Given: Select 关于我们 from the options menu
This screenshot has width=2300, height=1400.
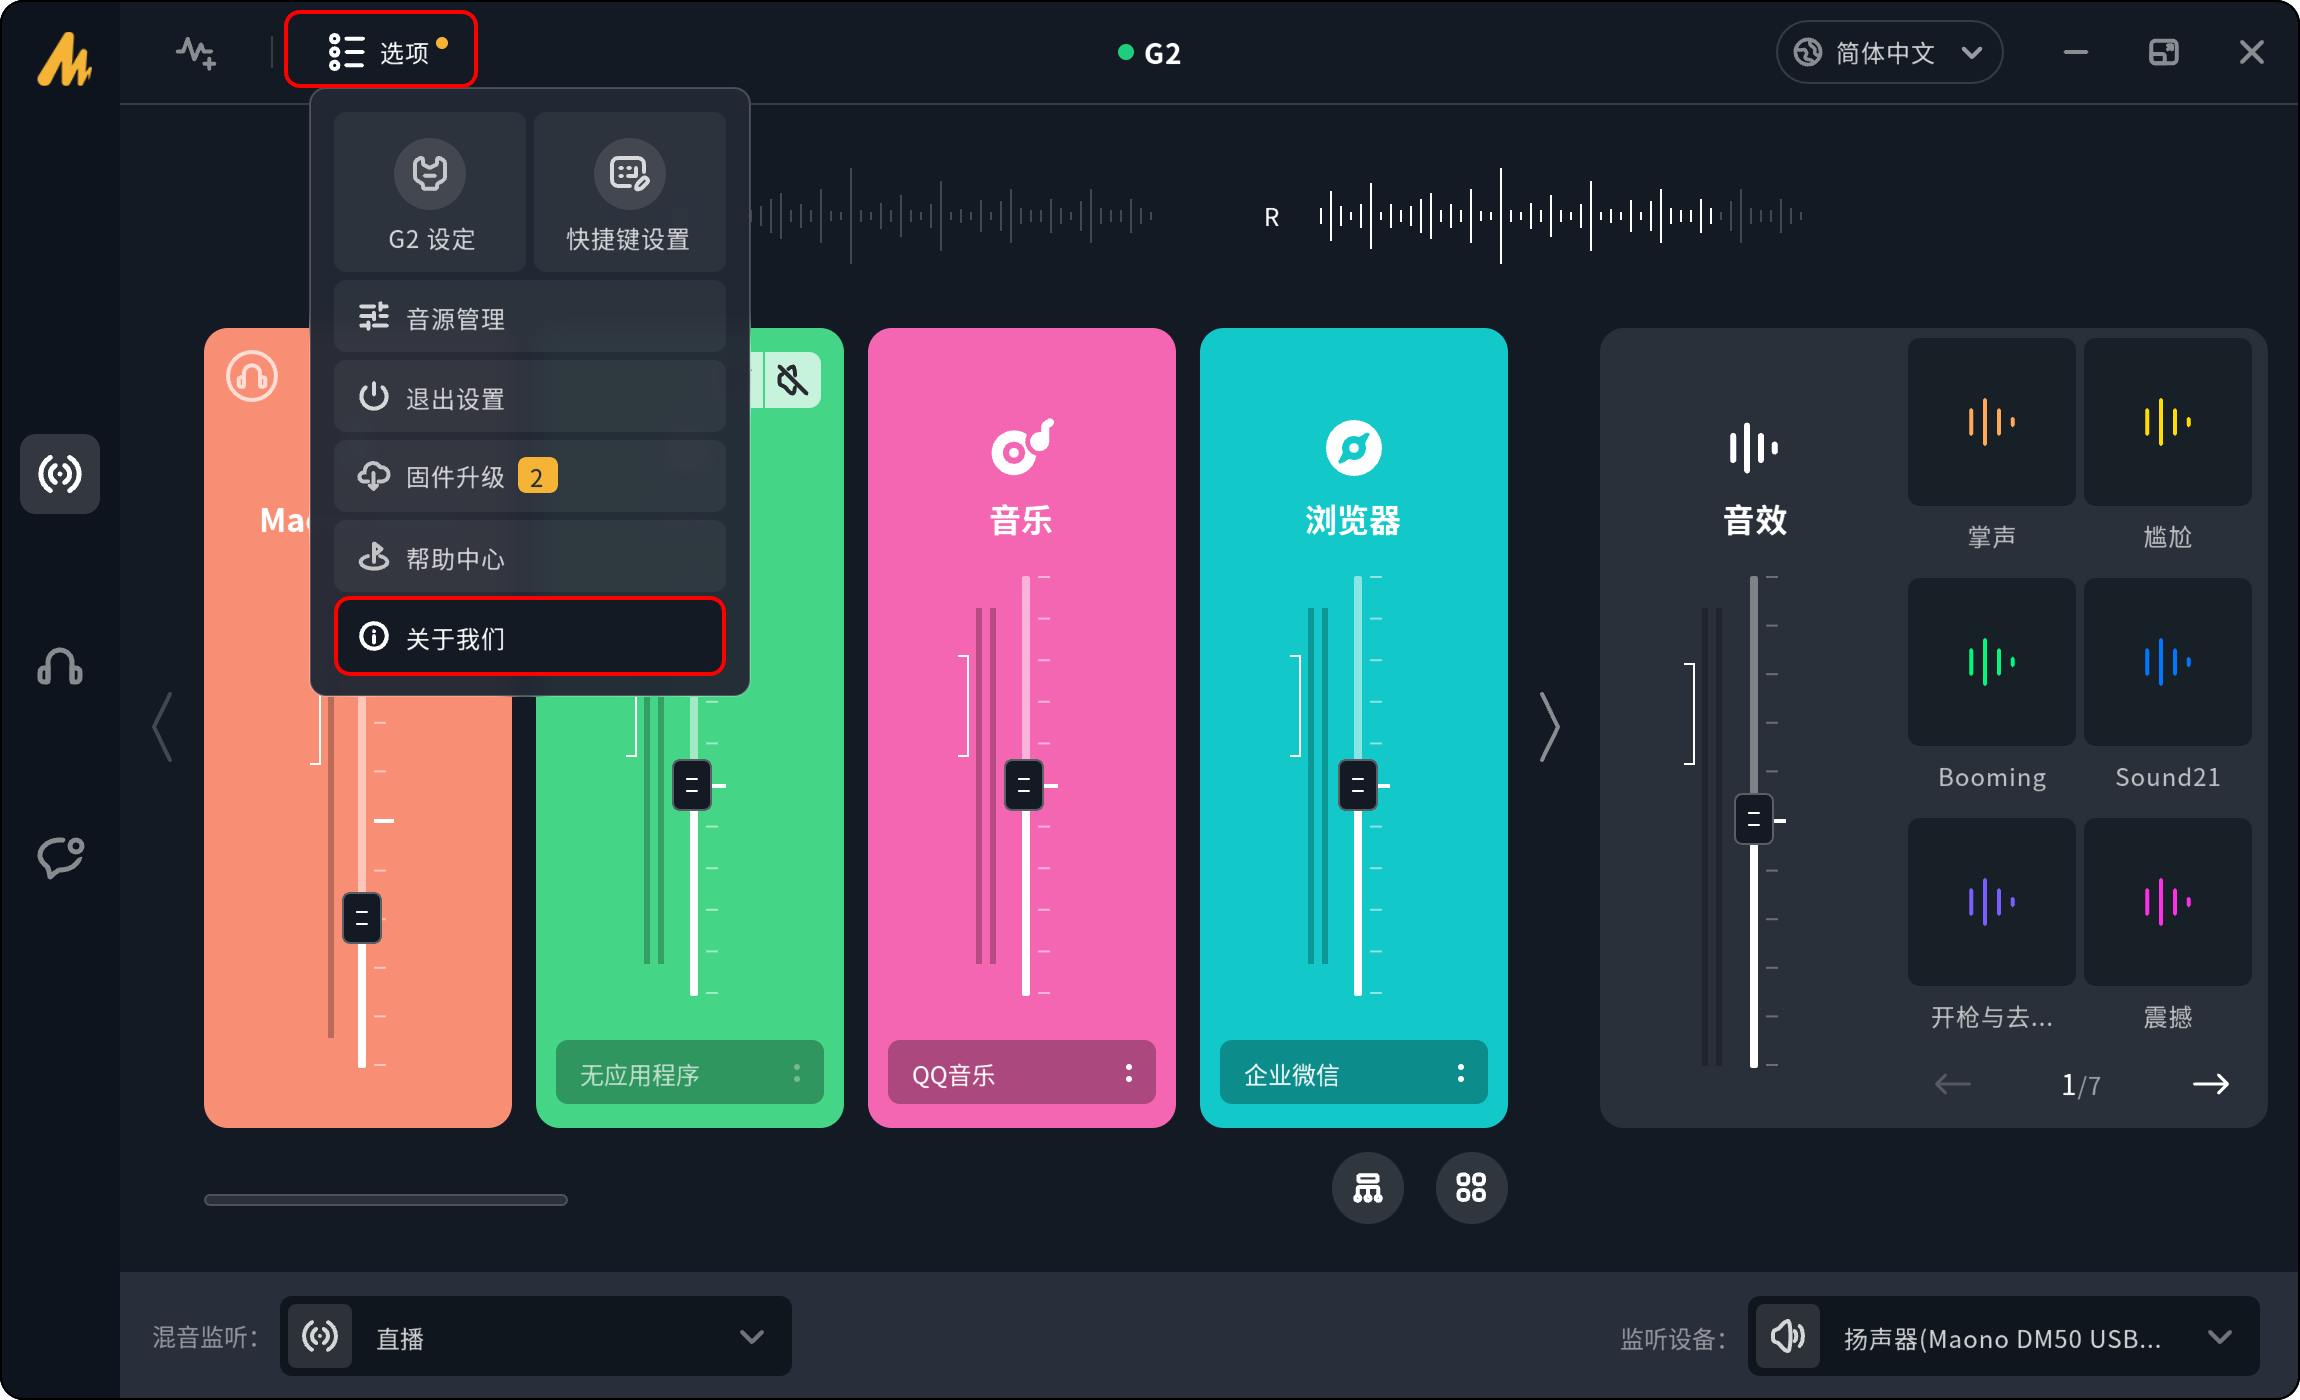Looking at the screenshot, I should (529, 637).
